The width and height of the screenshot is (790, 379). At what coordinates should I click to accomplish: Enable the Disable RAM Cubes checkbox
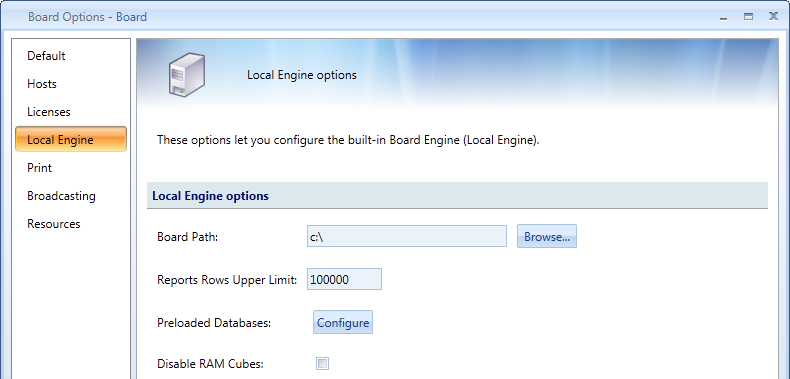click(x=322, y=363)
